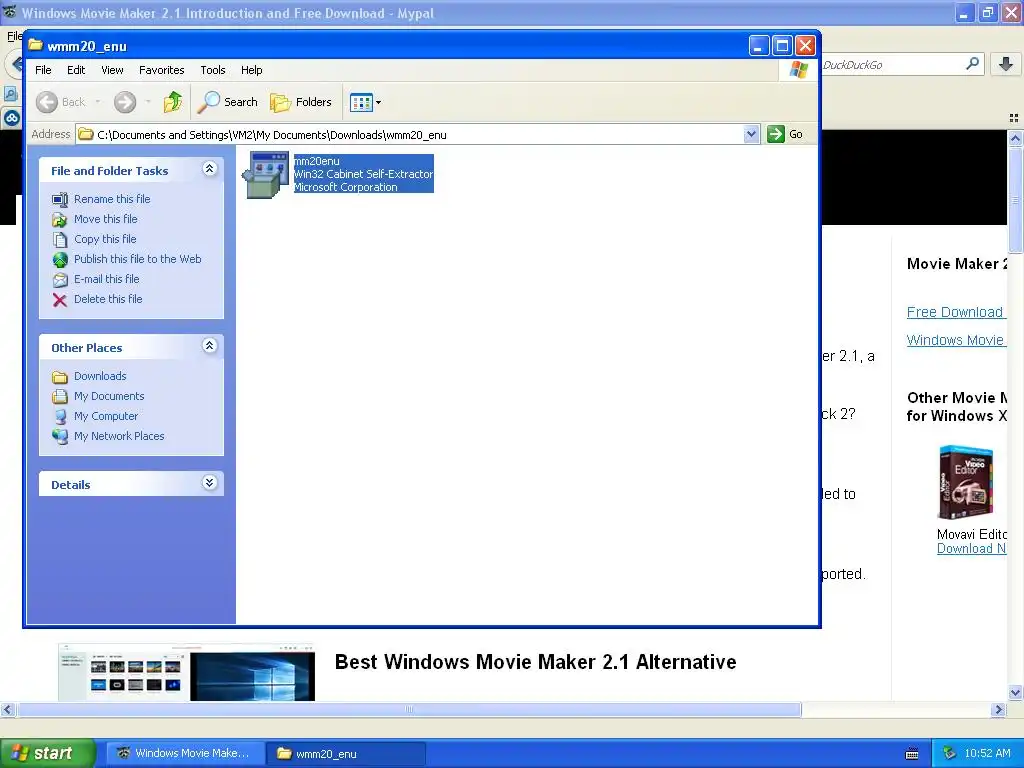Screen dimensions: 1024x768
Task: Click the Publish this file to the Web link
Action: pos(138,259)
